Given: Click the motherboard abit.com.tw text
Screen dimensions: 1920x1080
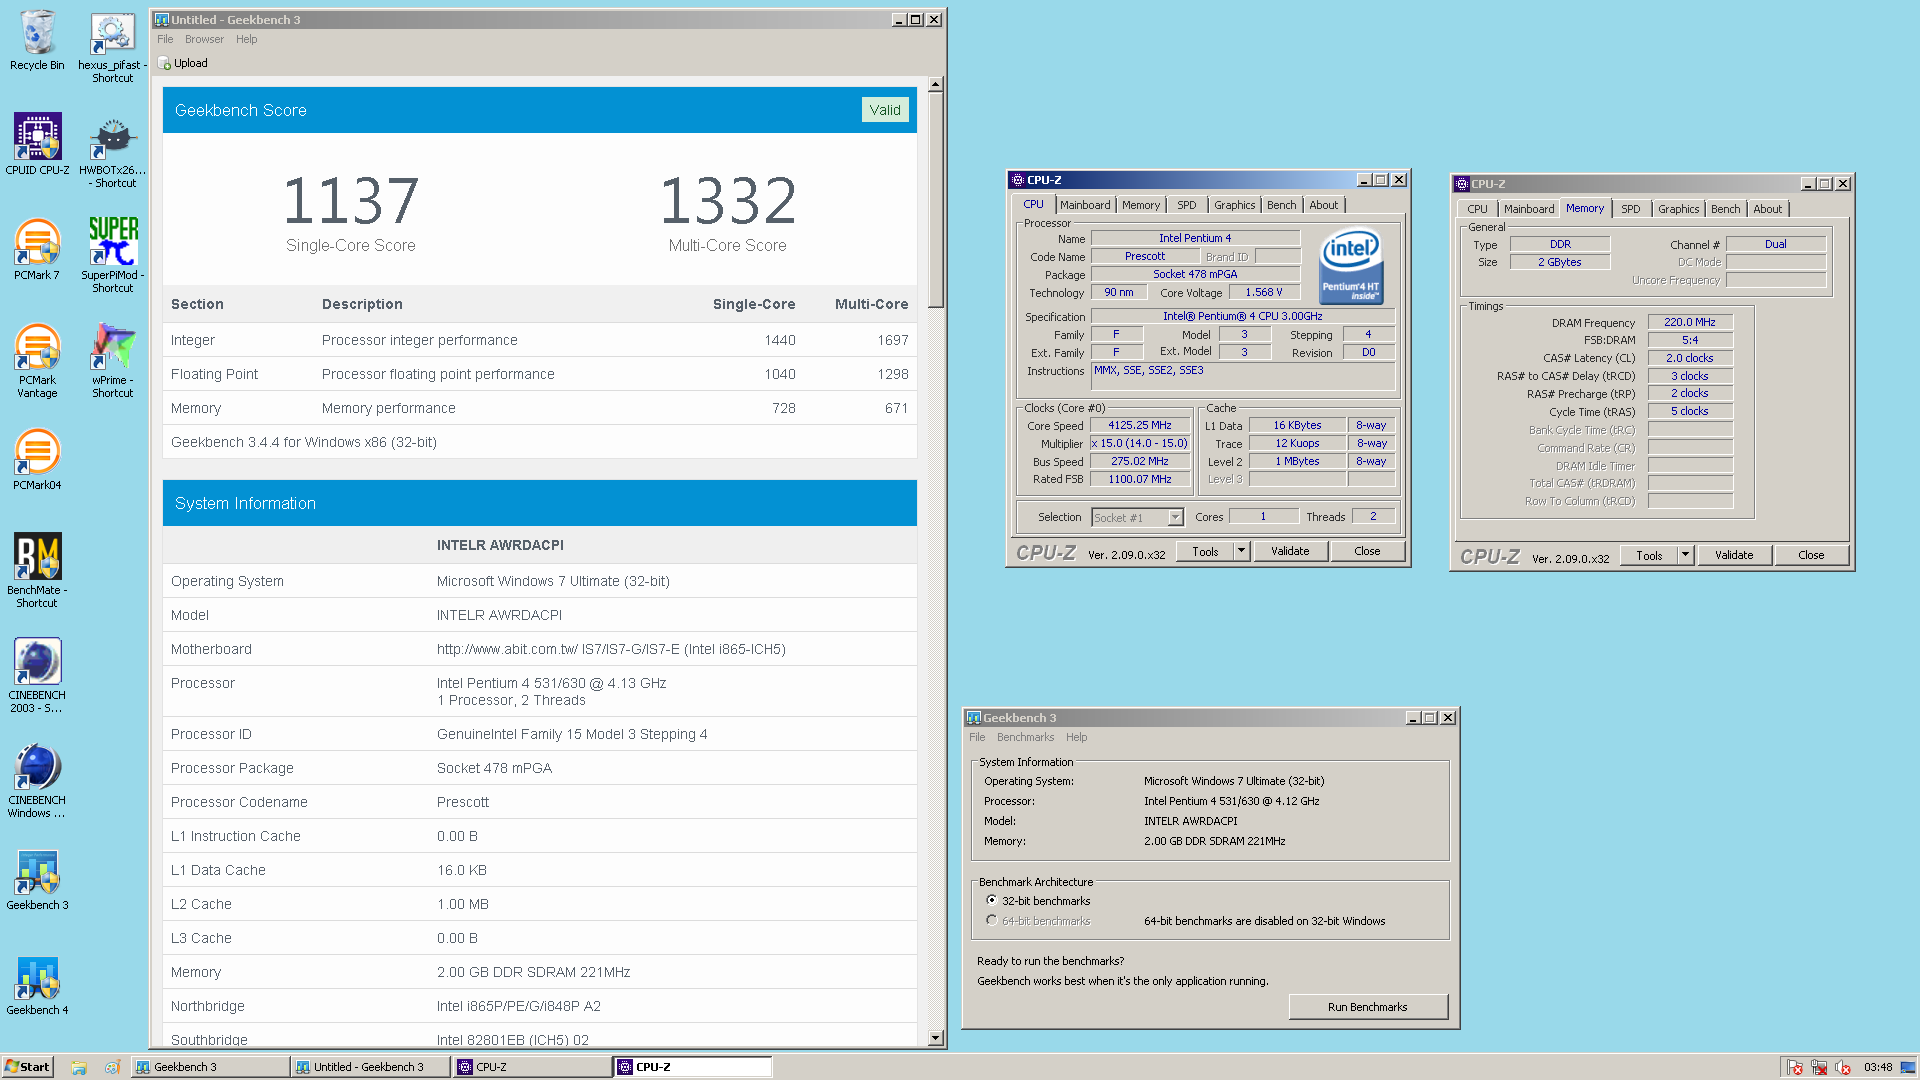Looking at the screenshot, I should click(611, 649).
